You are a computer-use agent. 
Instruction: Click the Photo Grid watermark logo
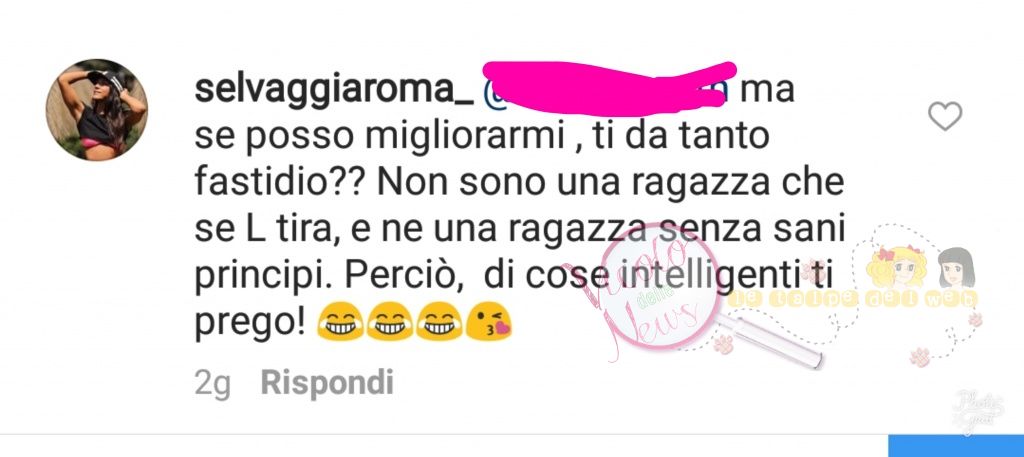[x=978, y=409]
